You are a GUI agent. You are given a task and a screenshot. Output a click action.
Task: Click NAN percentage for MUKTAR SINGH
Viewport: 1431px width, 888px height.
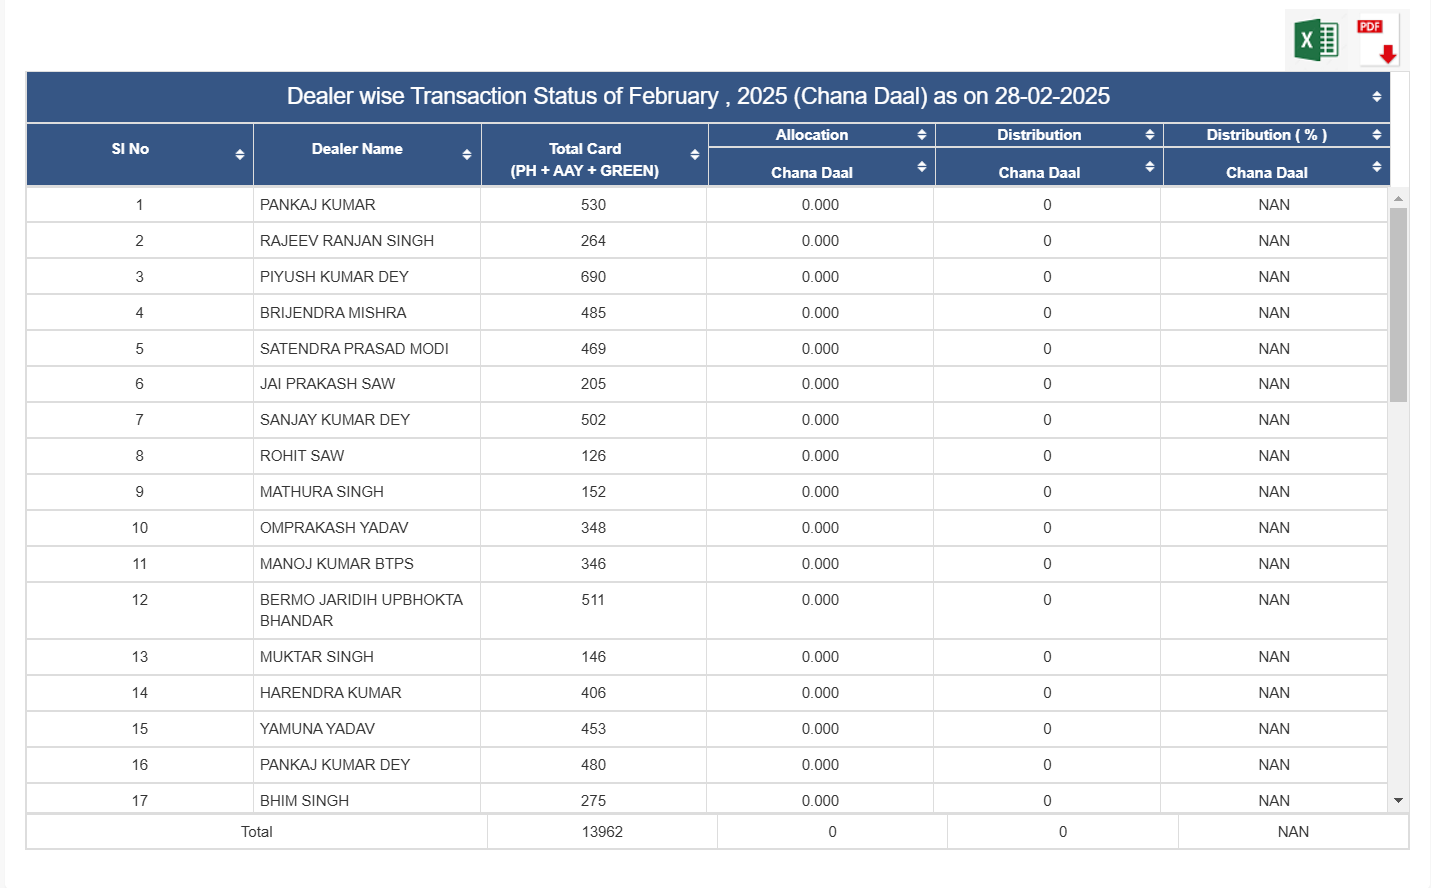(x=1274, y=657)
